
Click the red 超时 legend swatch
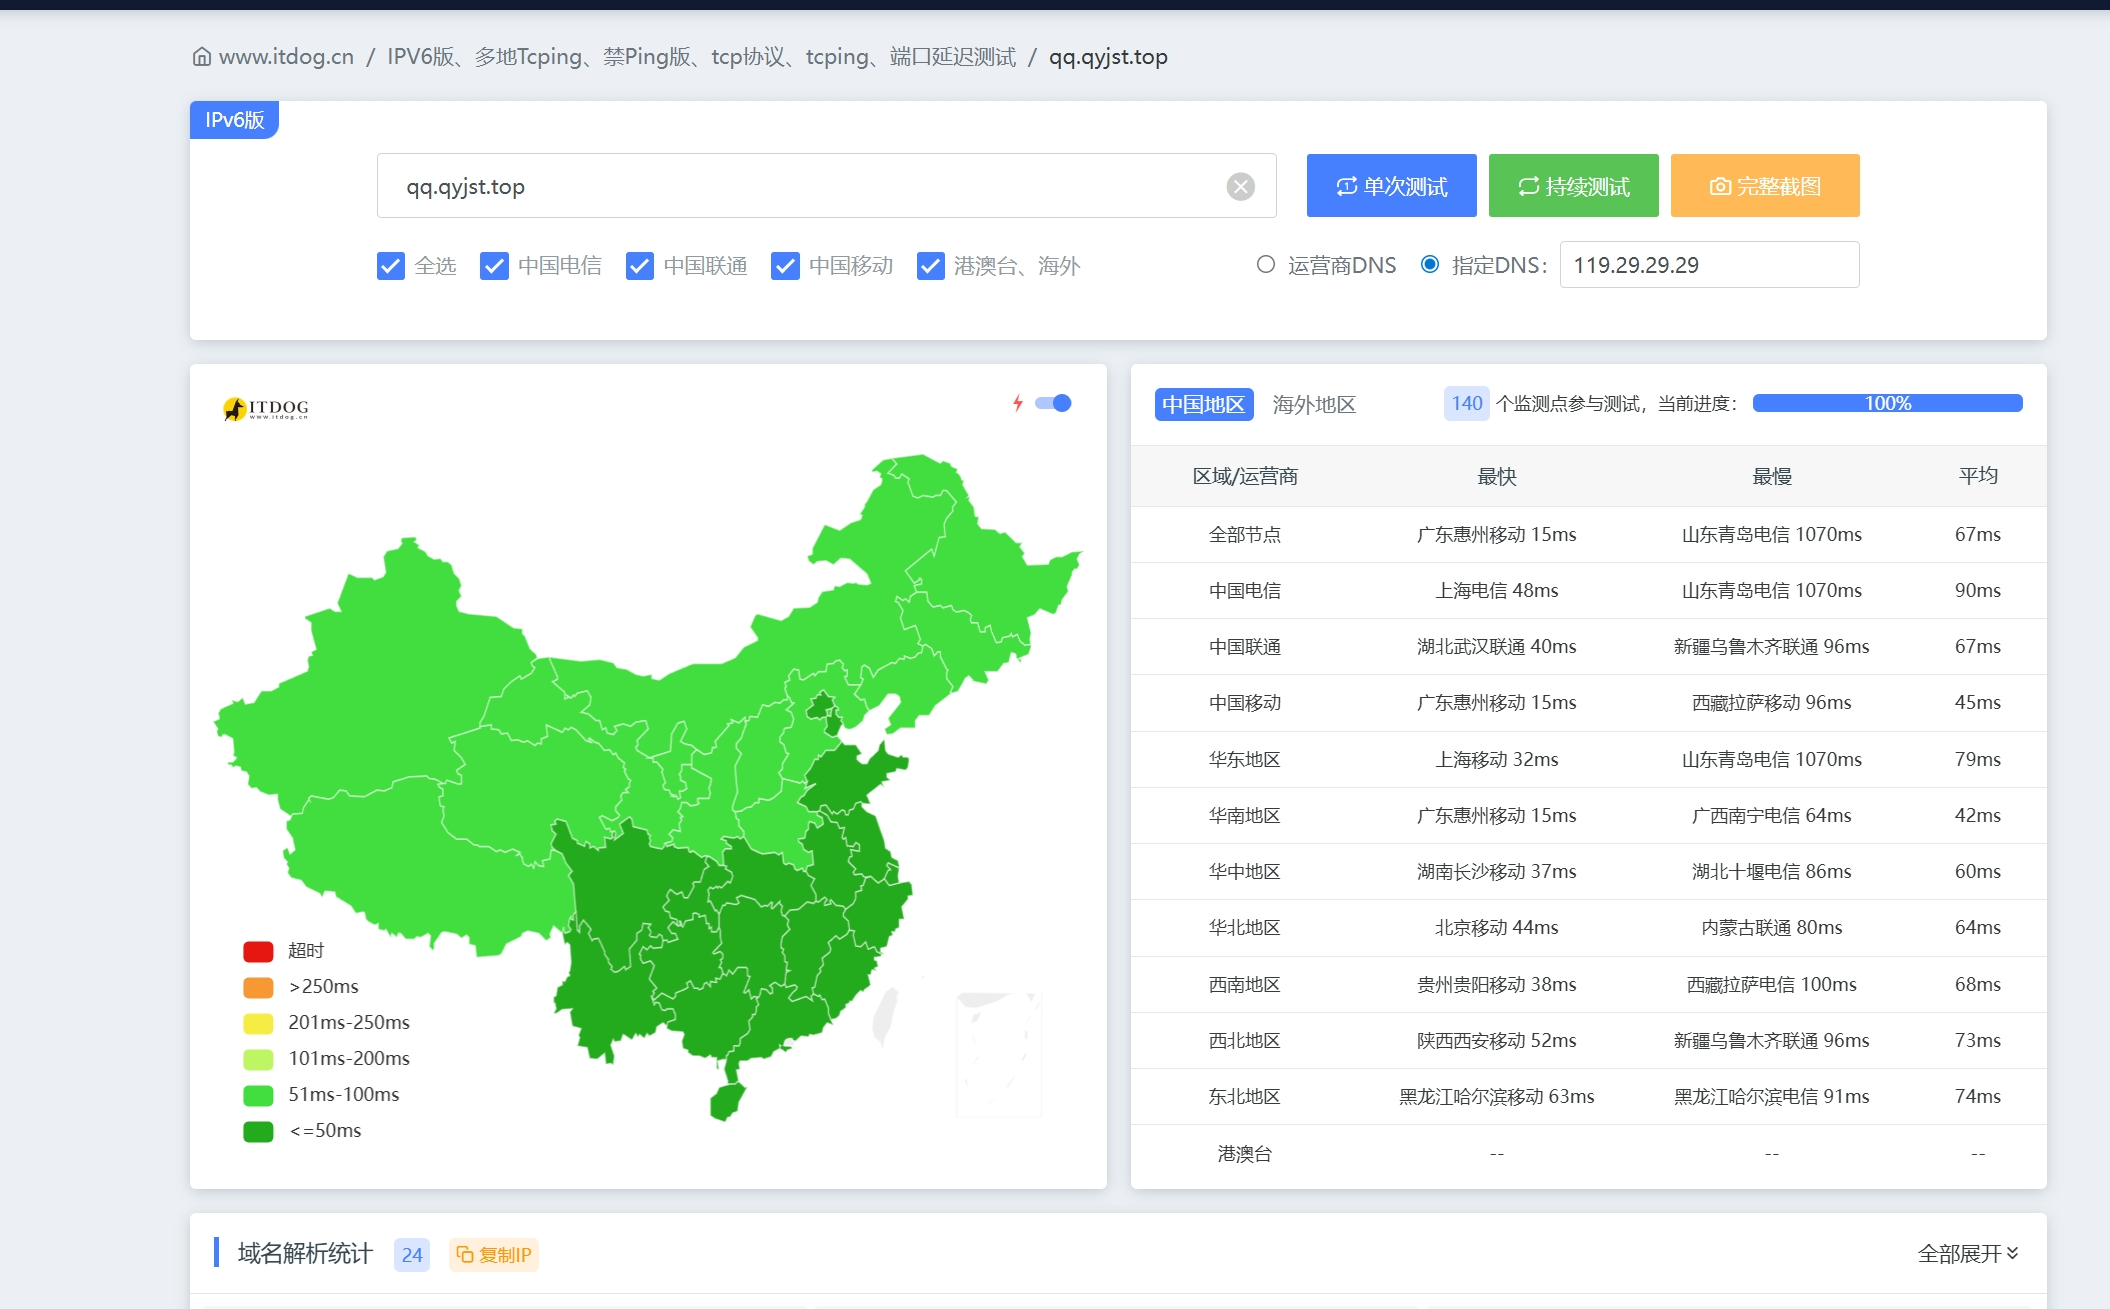[258, 951]
